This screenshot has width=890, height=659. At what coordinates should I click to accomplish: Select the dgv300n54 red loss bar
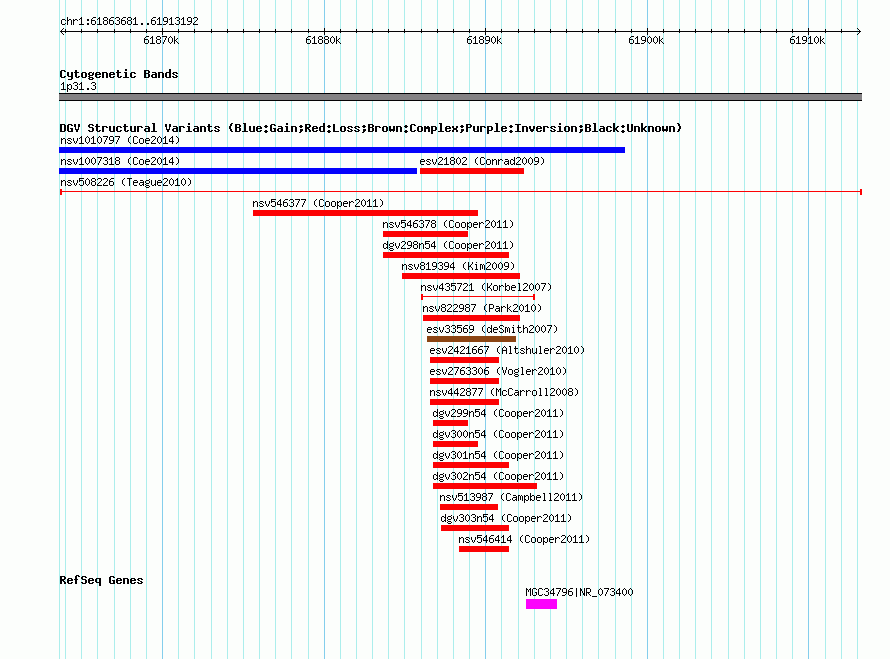[455, 444]
